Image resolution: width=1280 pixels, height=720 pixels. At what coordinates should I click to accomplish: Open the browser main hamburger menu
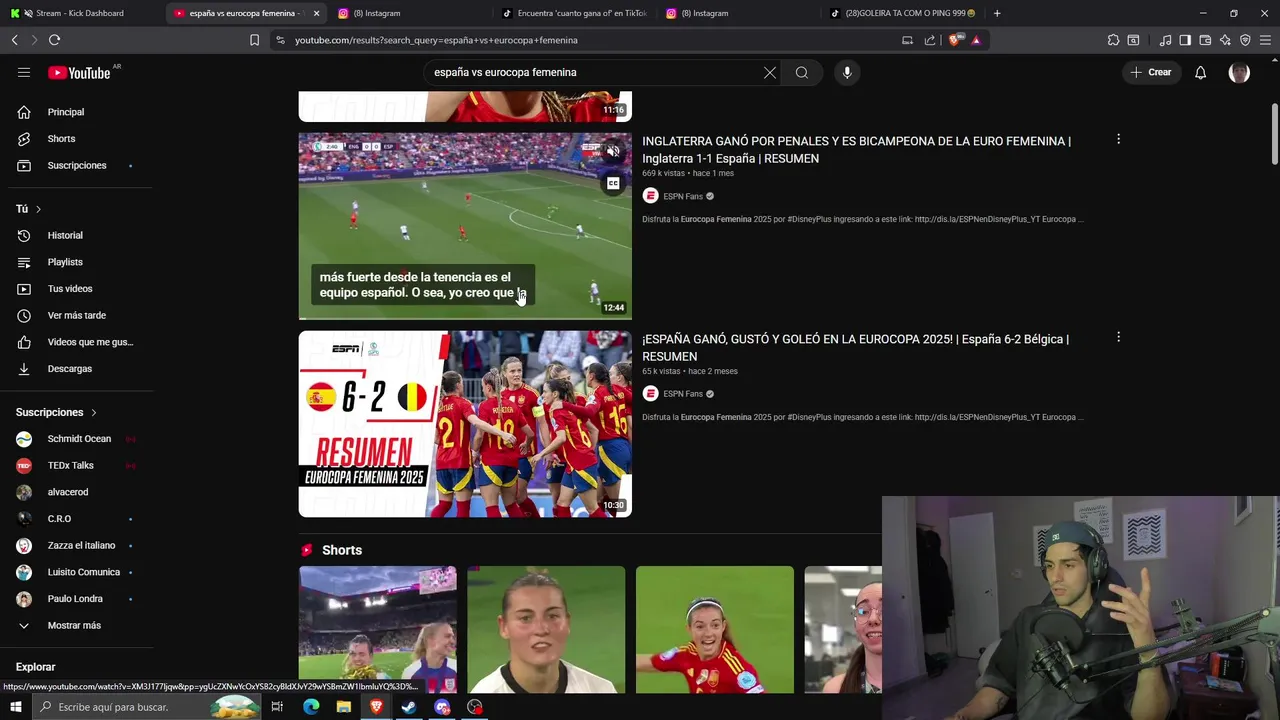[x=1266, y=40]
